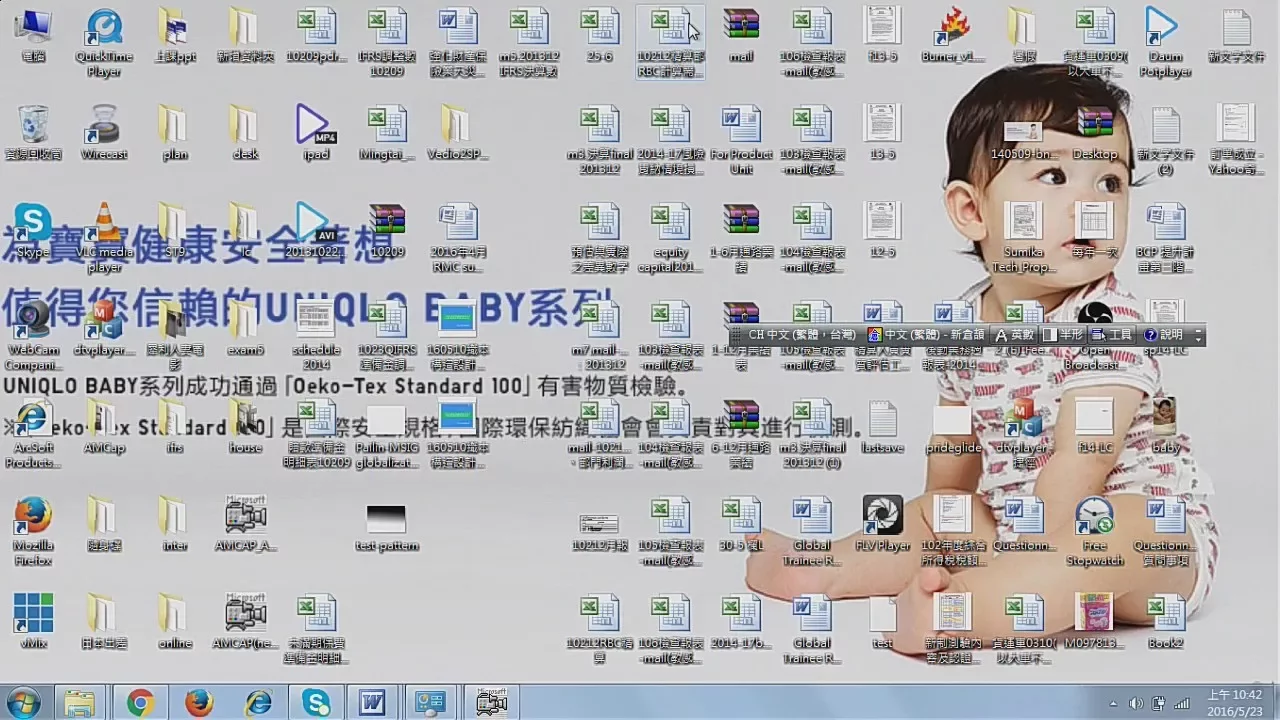Open Microsoft Word from the taskbar
The width and height of the screenshot is (1280, 720).
(373, 703)
